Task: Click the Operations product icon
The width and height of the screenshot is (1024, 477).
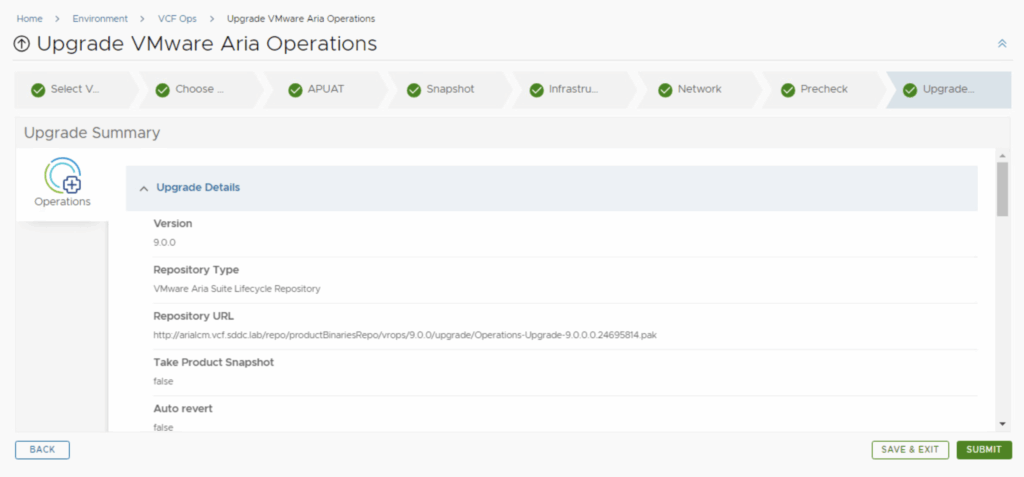Action: pyautogui.click(x=62, y=176)
